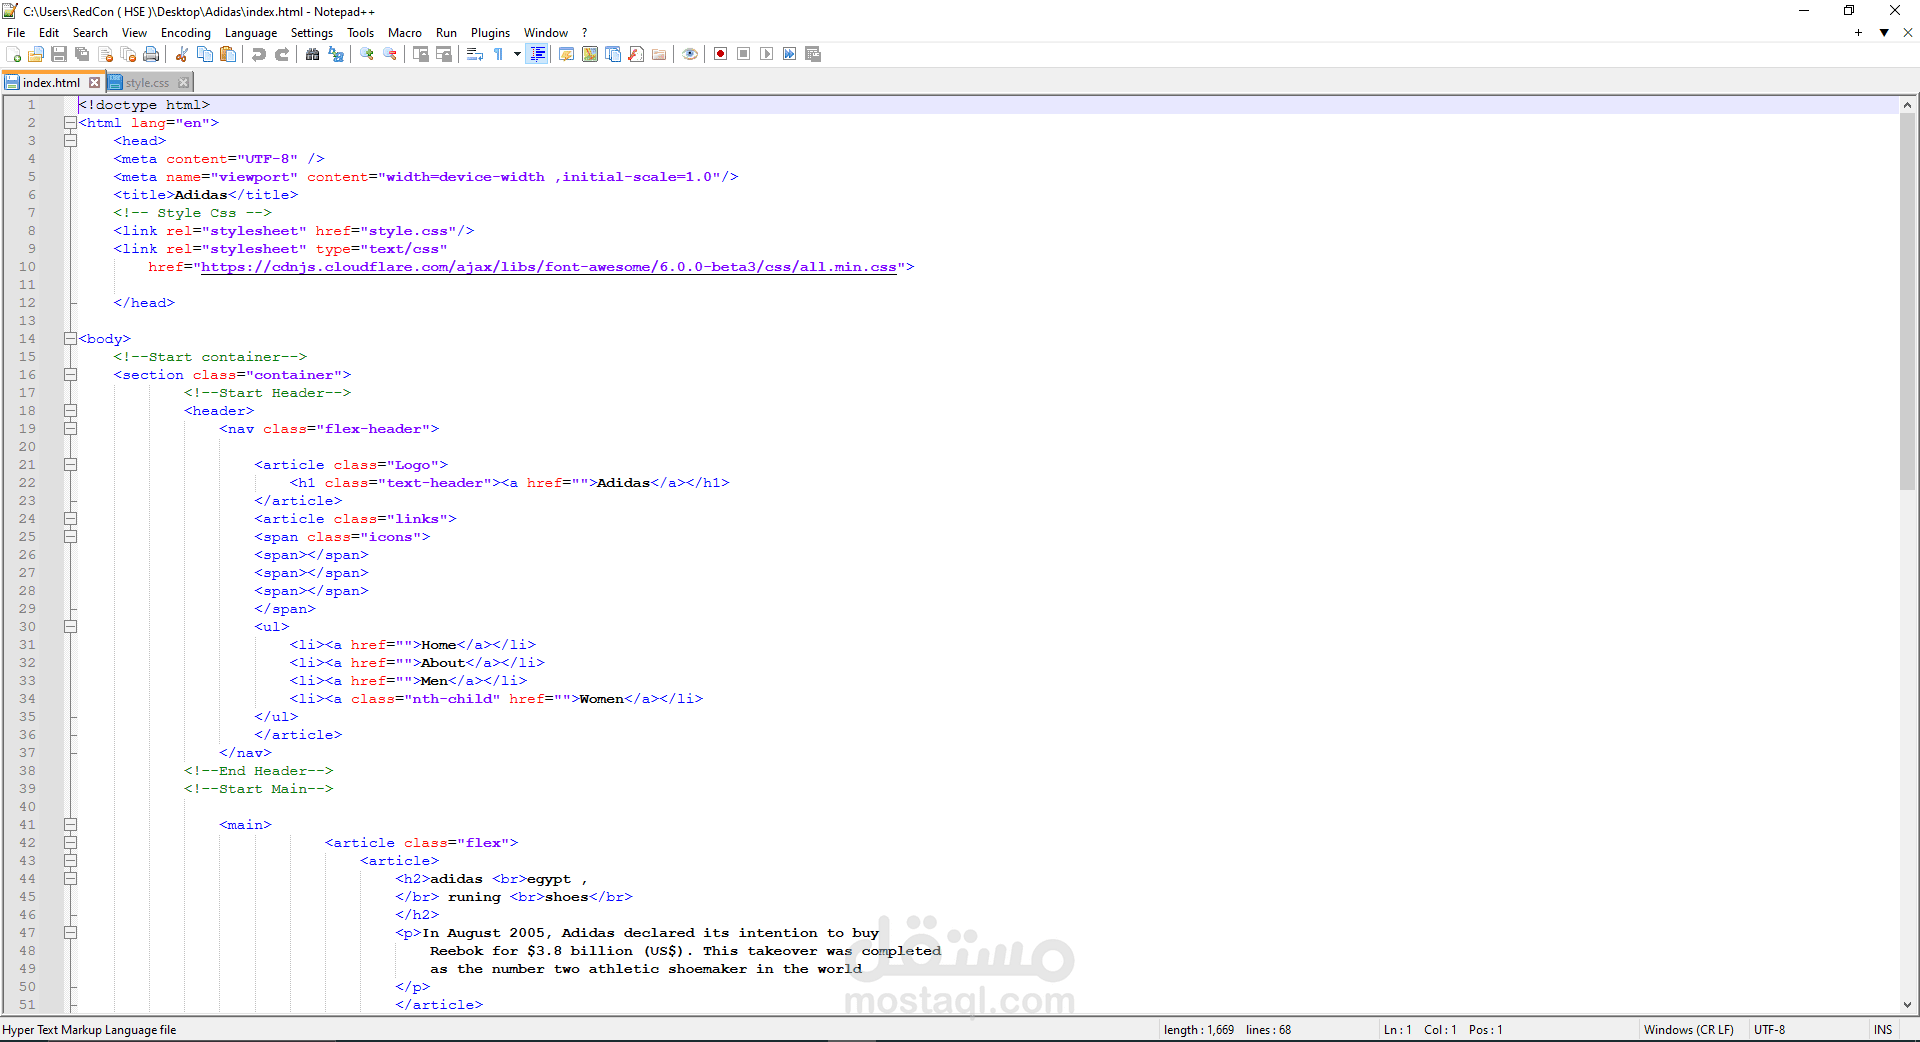The image size is (1920, 1042).
Task: Undo last edit with Undo arrow
Action: (x=259, y=54)
